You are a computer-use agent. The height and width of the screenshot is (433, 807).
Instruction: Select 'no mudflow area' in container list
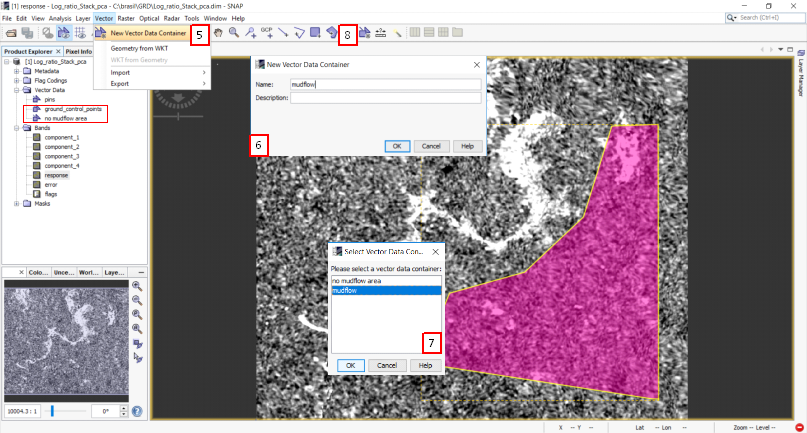(357, 281)
